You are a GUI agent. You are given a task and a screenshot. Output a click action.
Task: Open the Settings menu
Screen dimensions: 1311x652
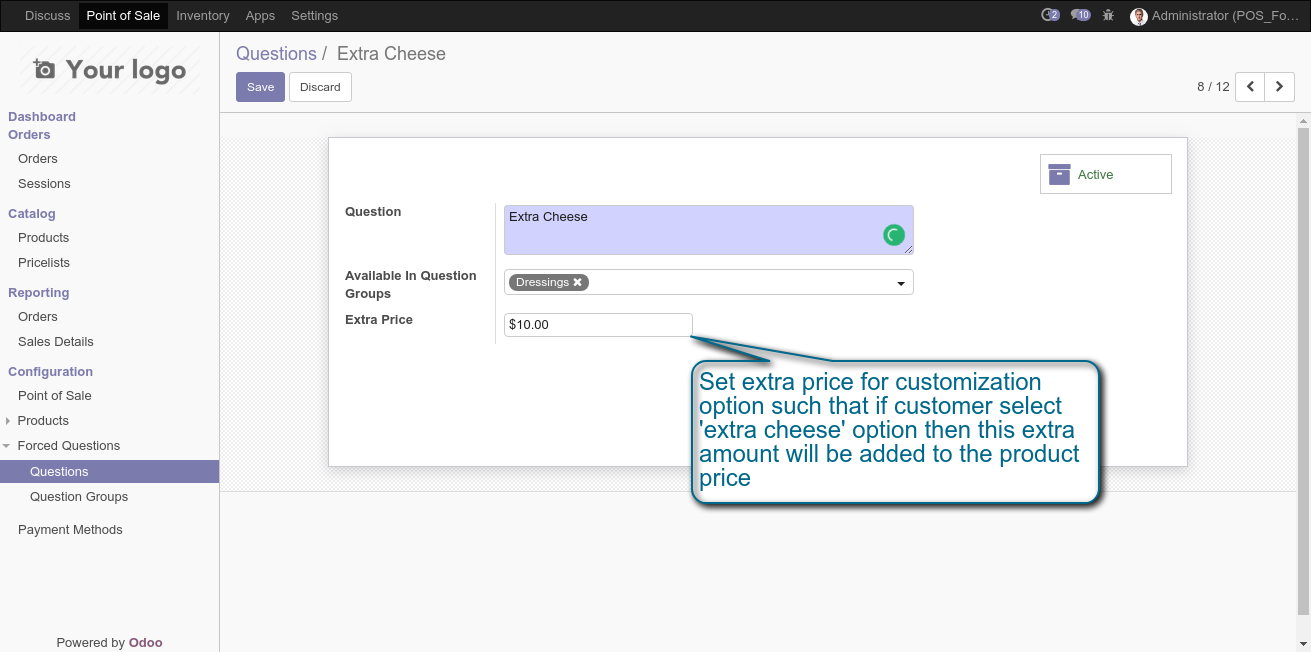point(314,16)
